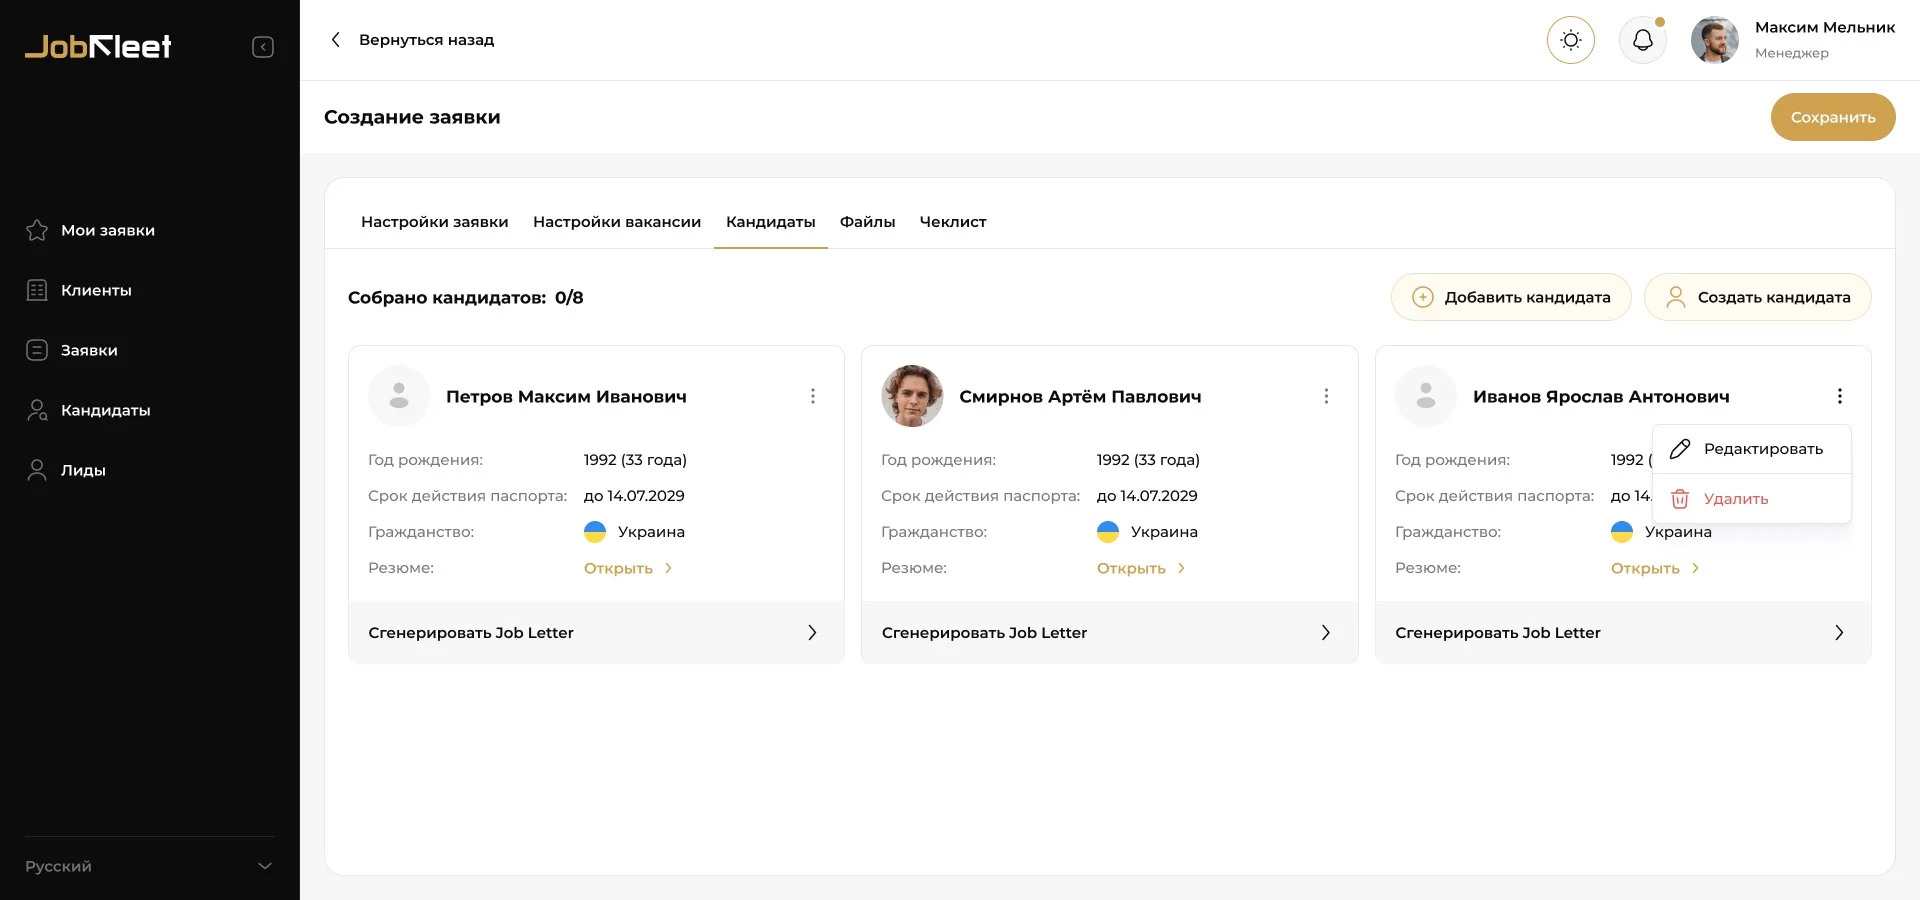The width and height of the screenshot is (1920, 900).
Task: Toggle the light theme sun icon
Action: tap(1570, 40)
